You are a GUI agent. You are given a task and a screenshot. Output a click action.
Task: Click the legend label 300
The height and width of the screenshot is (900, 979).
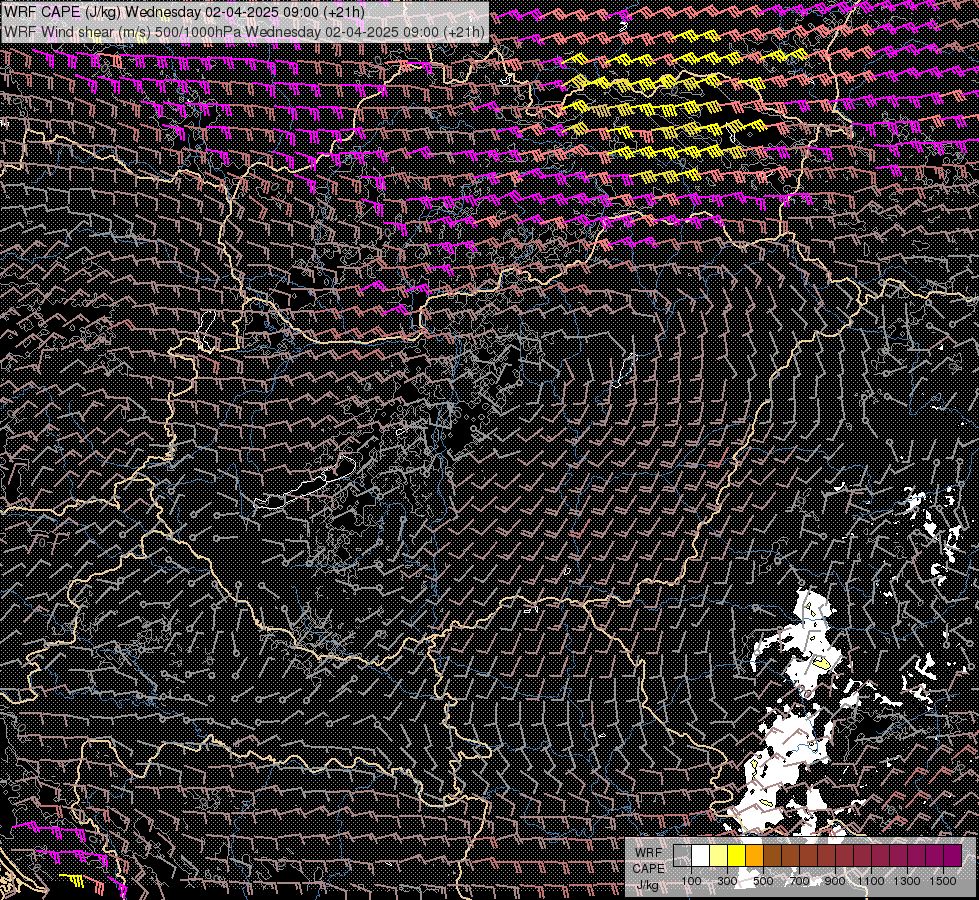pos(727,881)
